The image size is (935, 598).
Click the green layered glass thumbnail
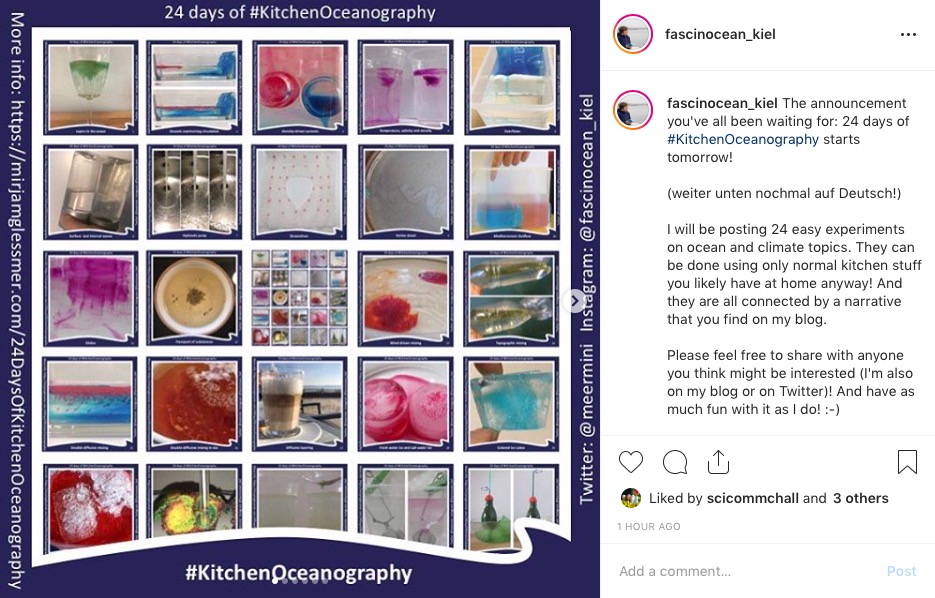[x=91, y=87]
